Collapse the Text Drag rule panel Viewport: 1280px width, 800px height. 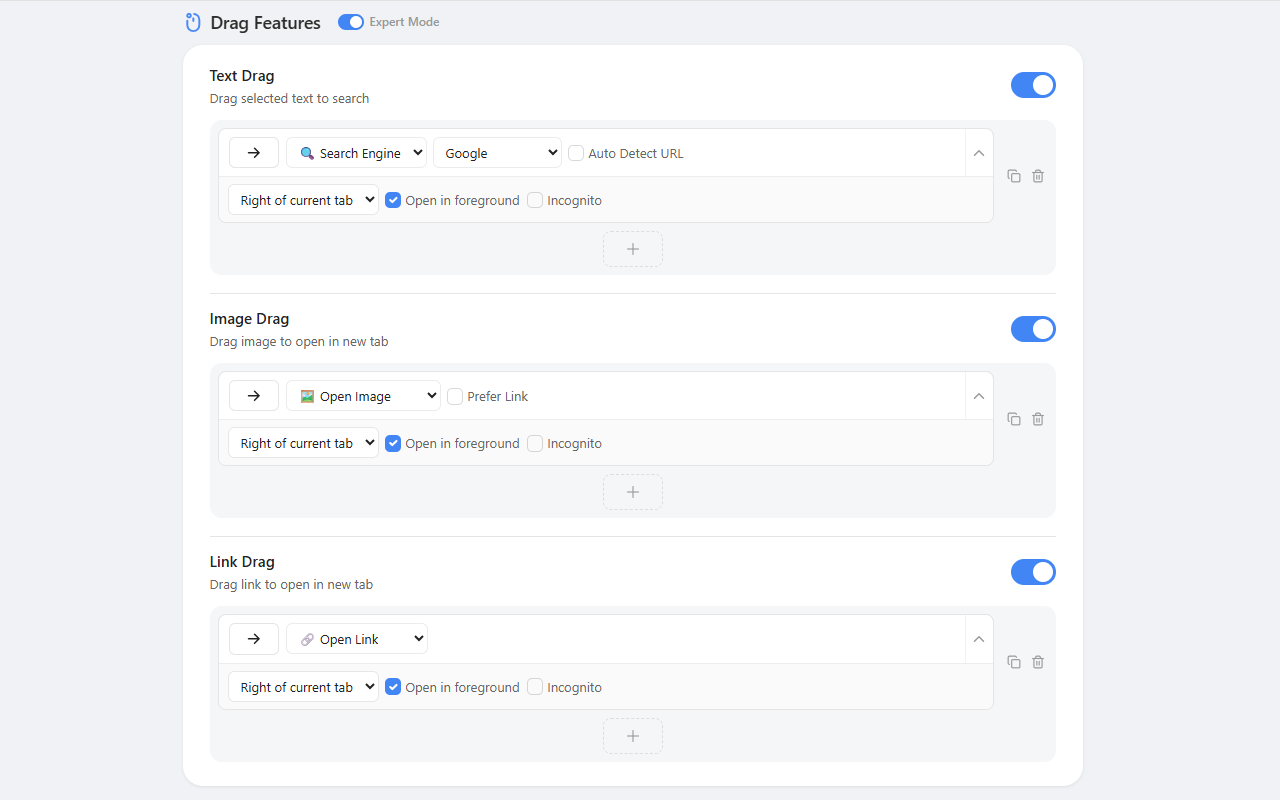click(979, 153)
